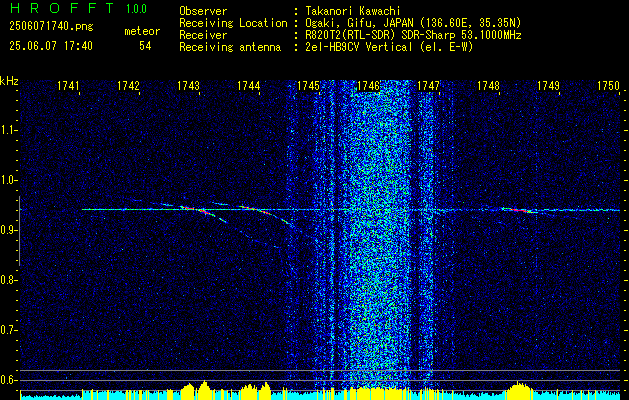Click the 0.9 frequency axis label
This screenshot has width=629, height=400.
tap(9, 230)
